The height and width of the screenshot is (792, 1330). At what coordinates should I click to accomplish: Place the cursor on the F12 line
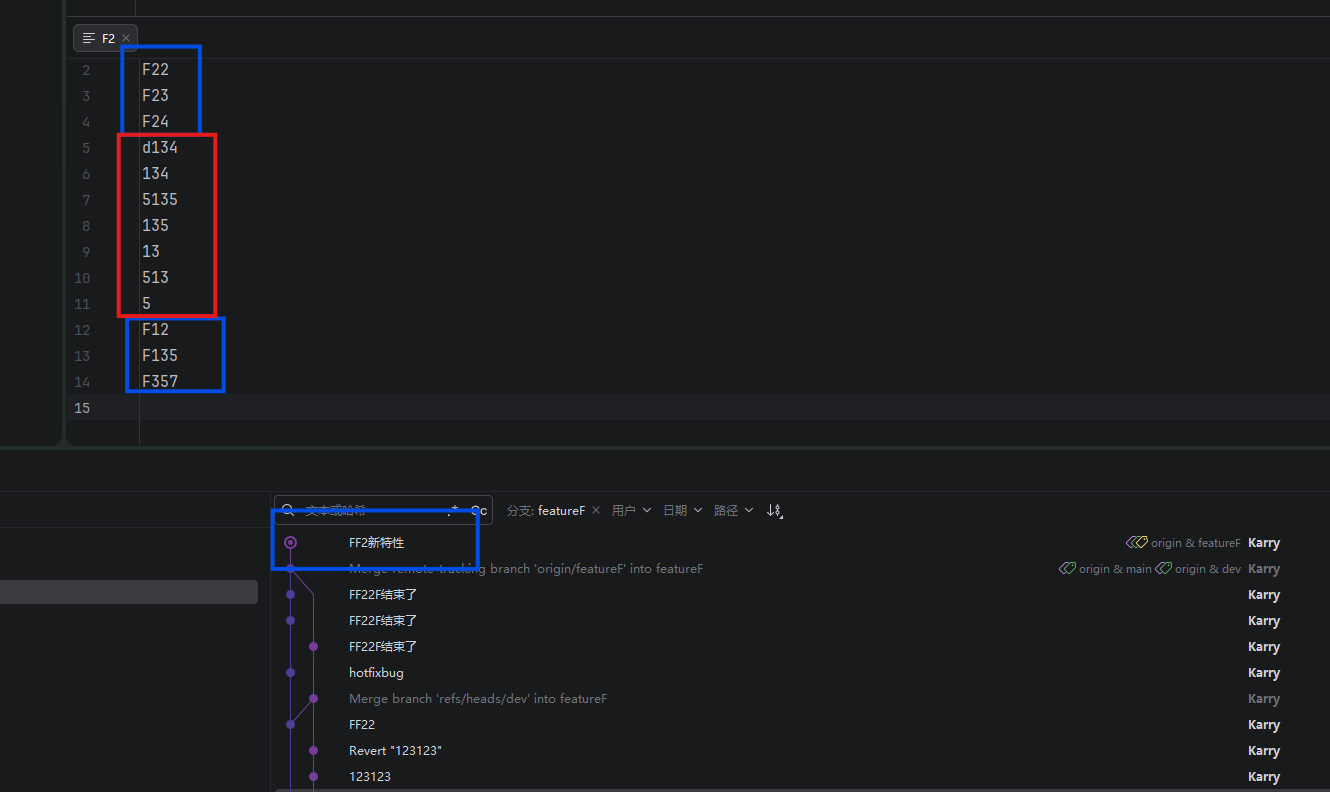pos(155,330)
